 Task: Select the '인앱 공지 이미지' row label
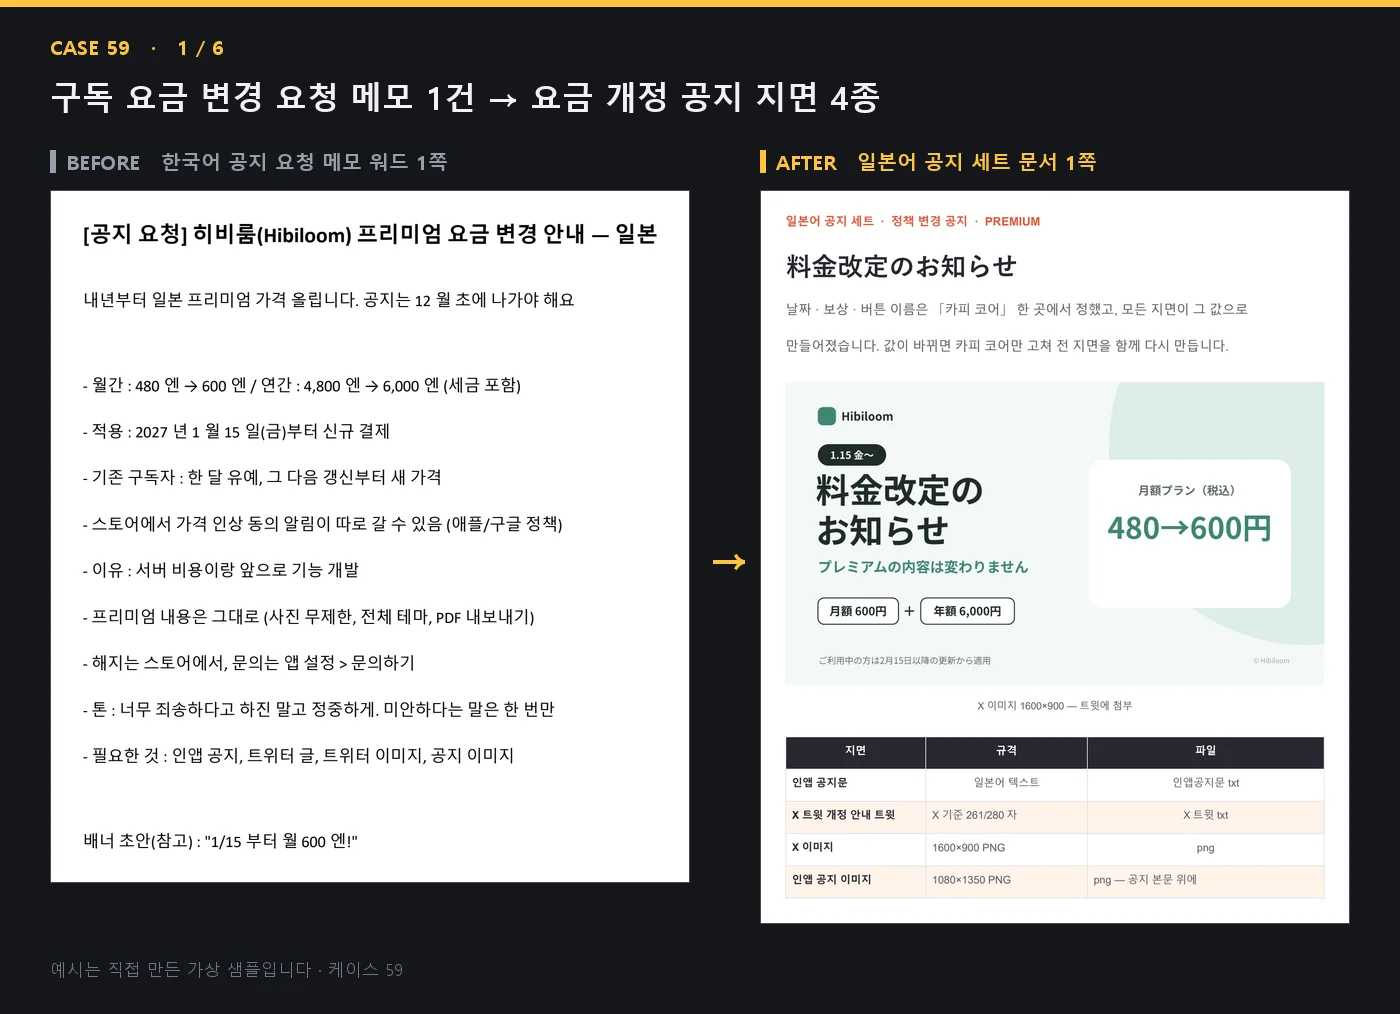click(831, 880)
